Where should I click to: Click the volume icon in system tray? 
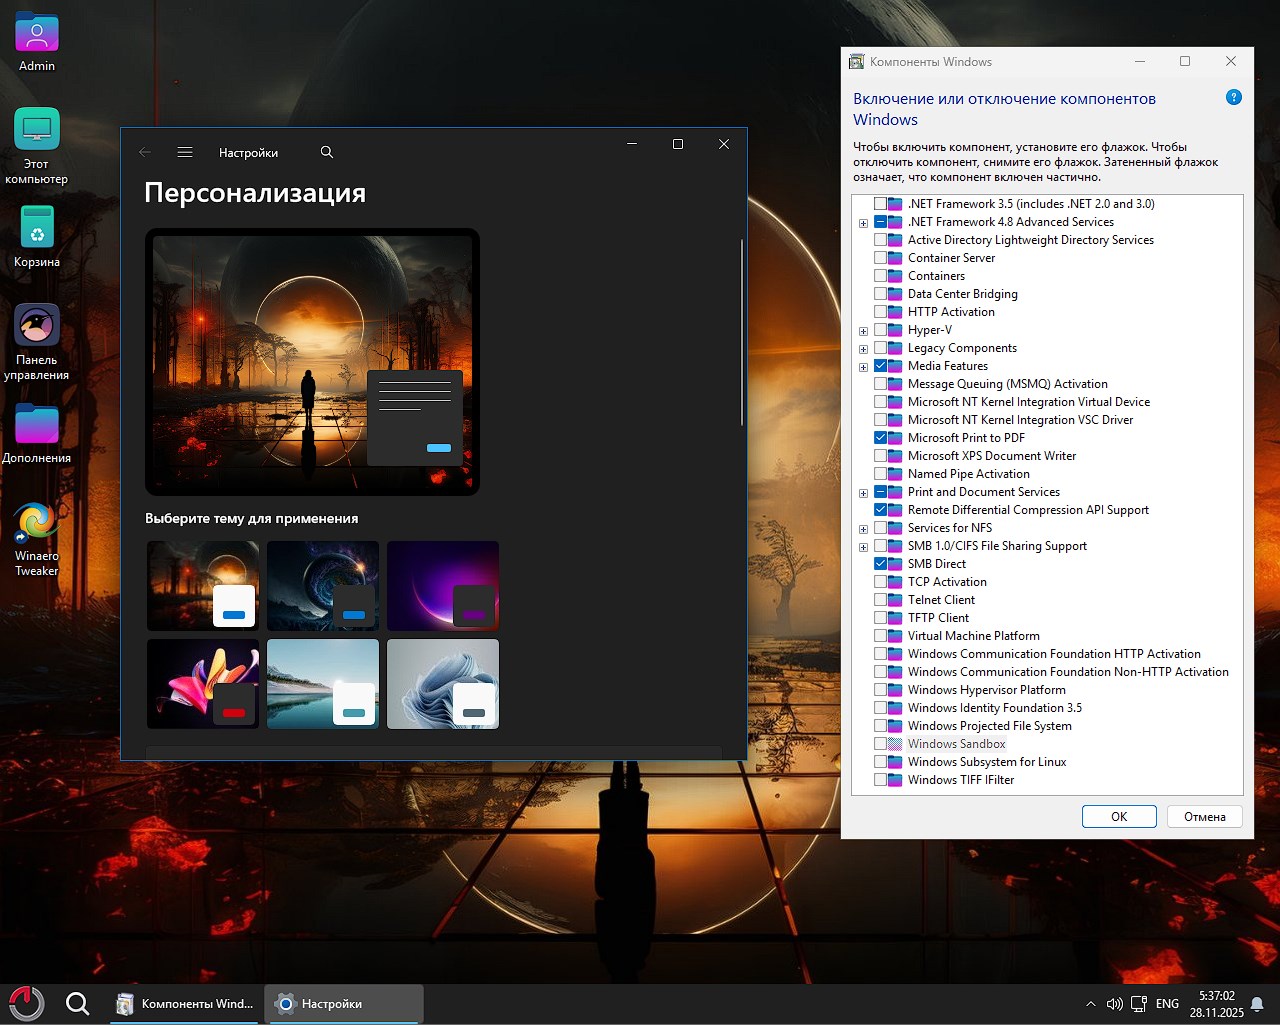[x=1114, y=1004]
